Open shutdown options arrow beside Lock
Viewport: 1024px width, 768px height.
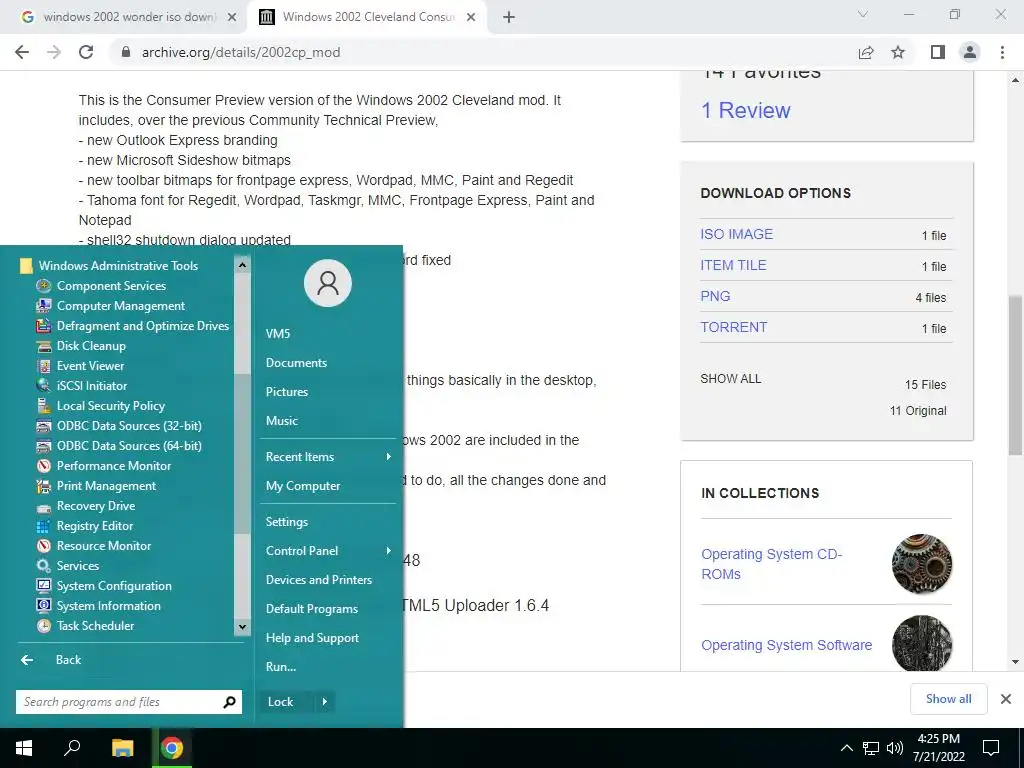click(x=325, y=702)
